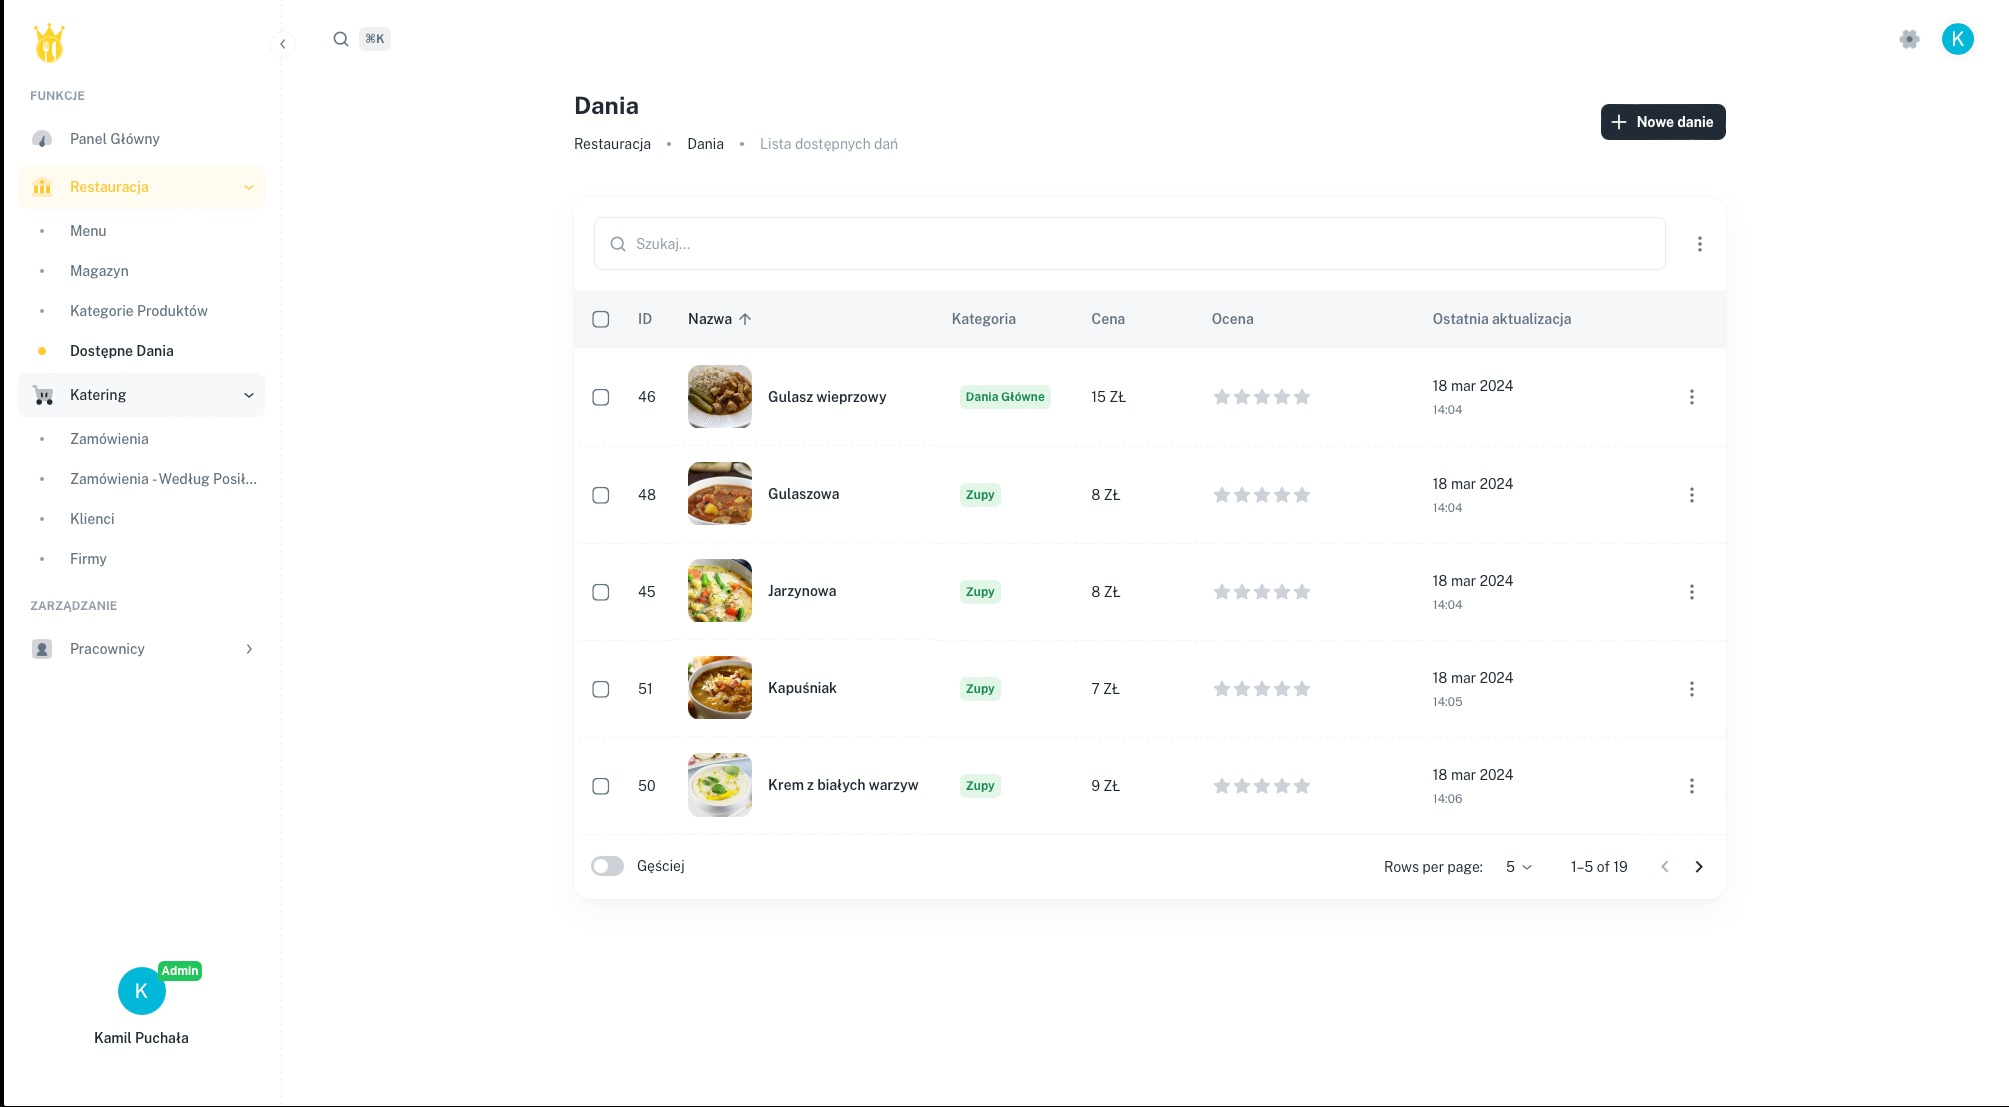This screenshot has width=2009, height=1107.
Task: Open Magazyn in the sidebar
Action: point(99,271)
